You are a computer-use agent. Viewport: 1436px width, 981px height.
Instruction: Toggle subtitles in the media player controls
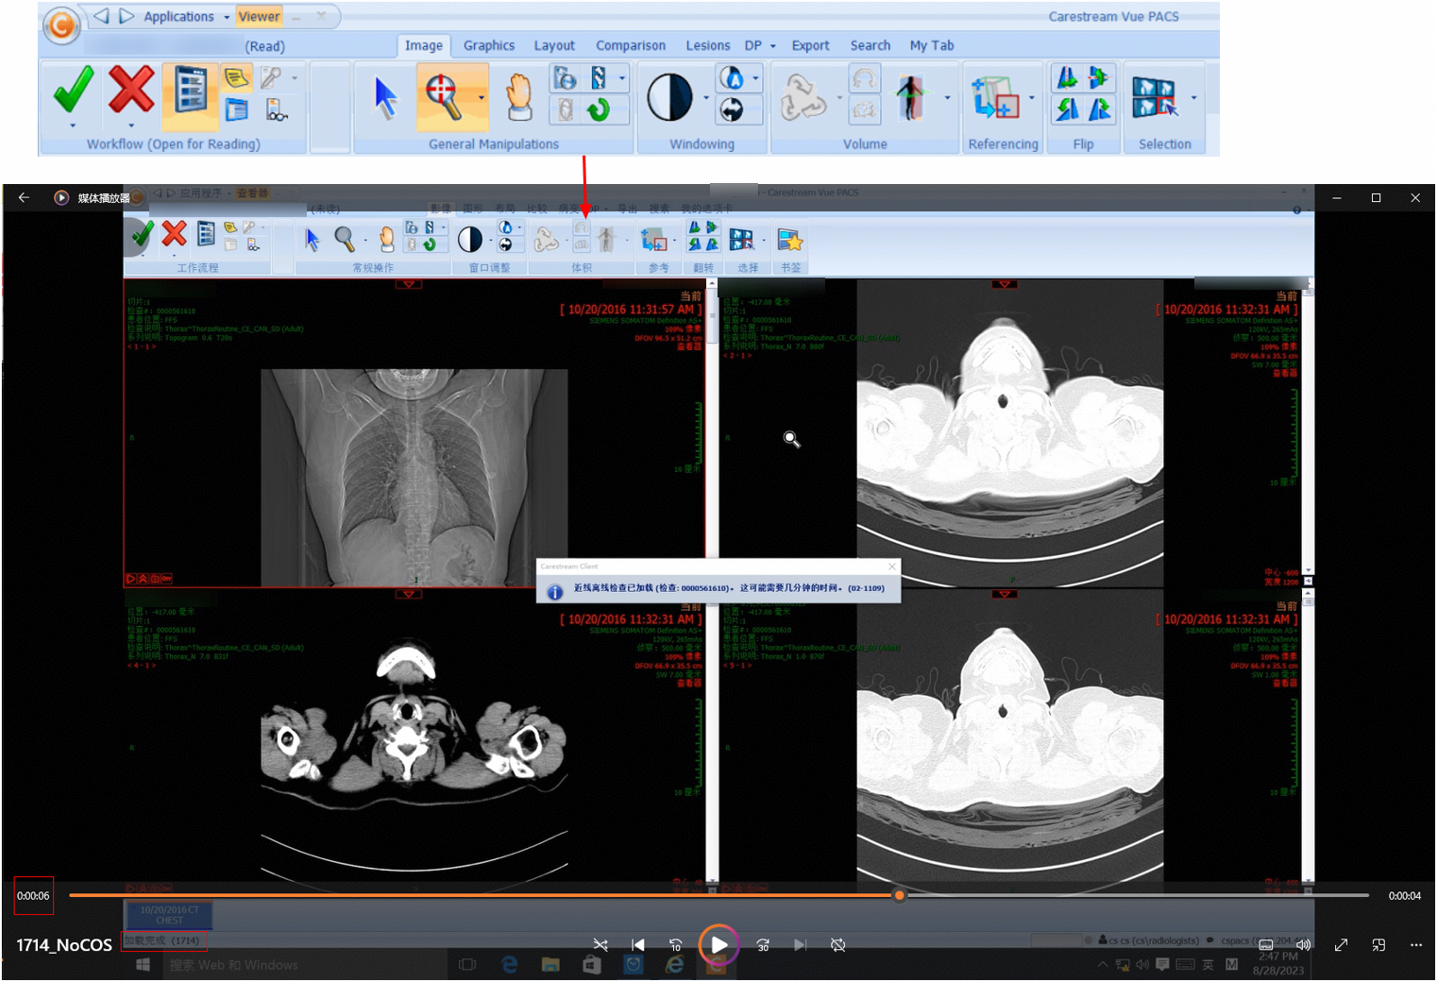1266,945
